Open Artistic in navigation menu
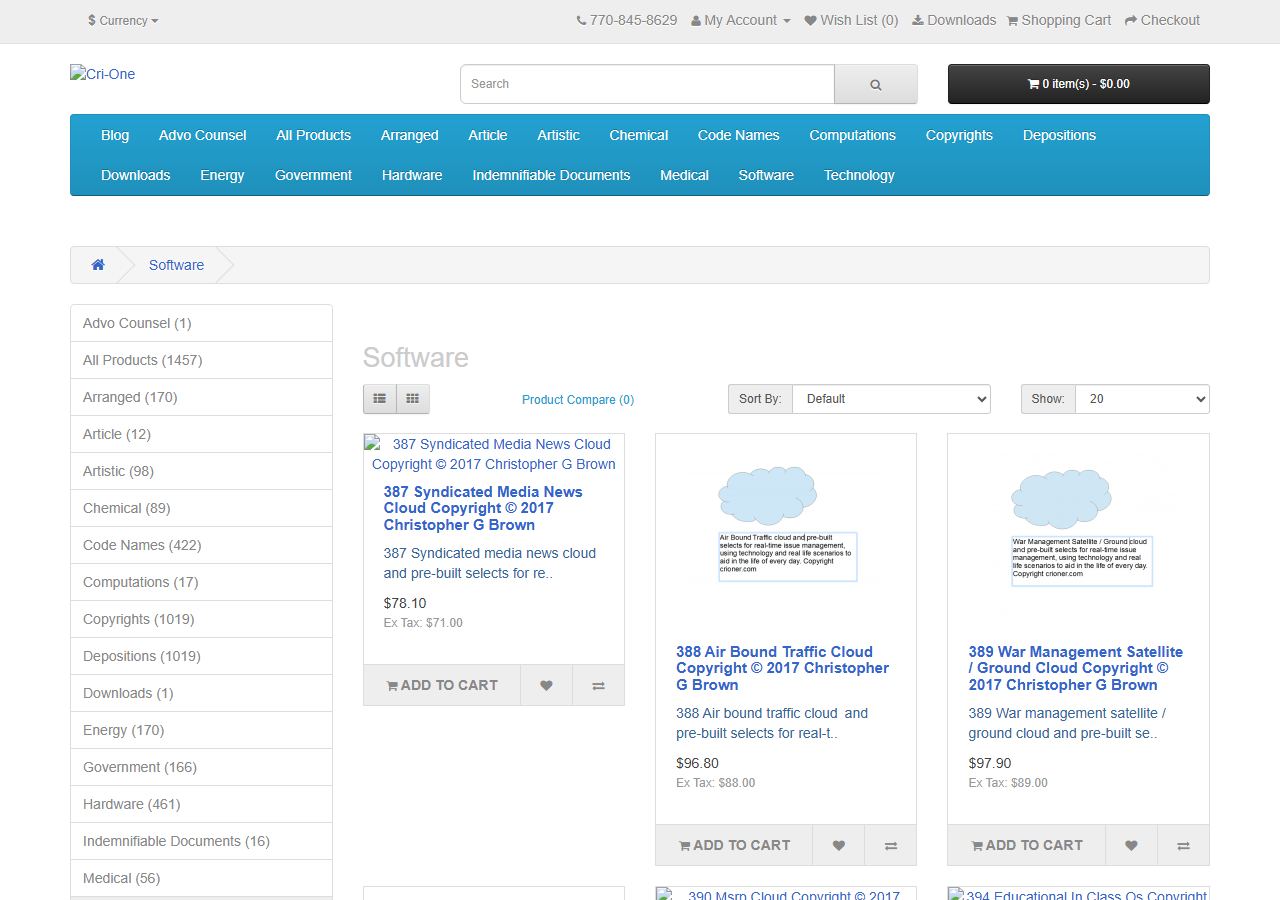The height and width of the screenshot is (900, 1280). (x=558, y=135)
